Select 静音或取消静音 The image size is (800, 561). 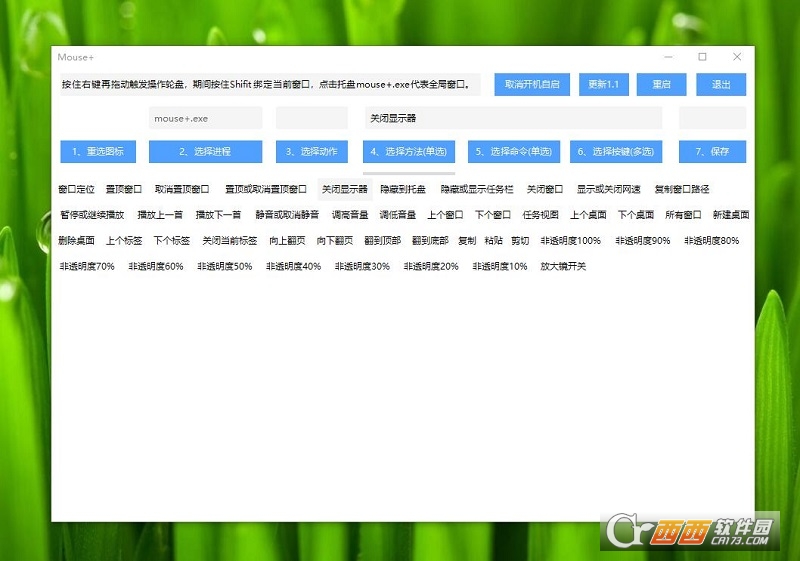[x=287, y=215]
